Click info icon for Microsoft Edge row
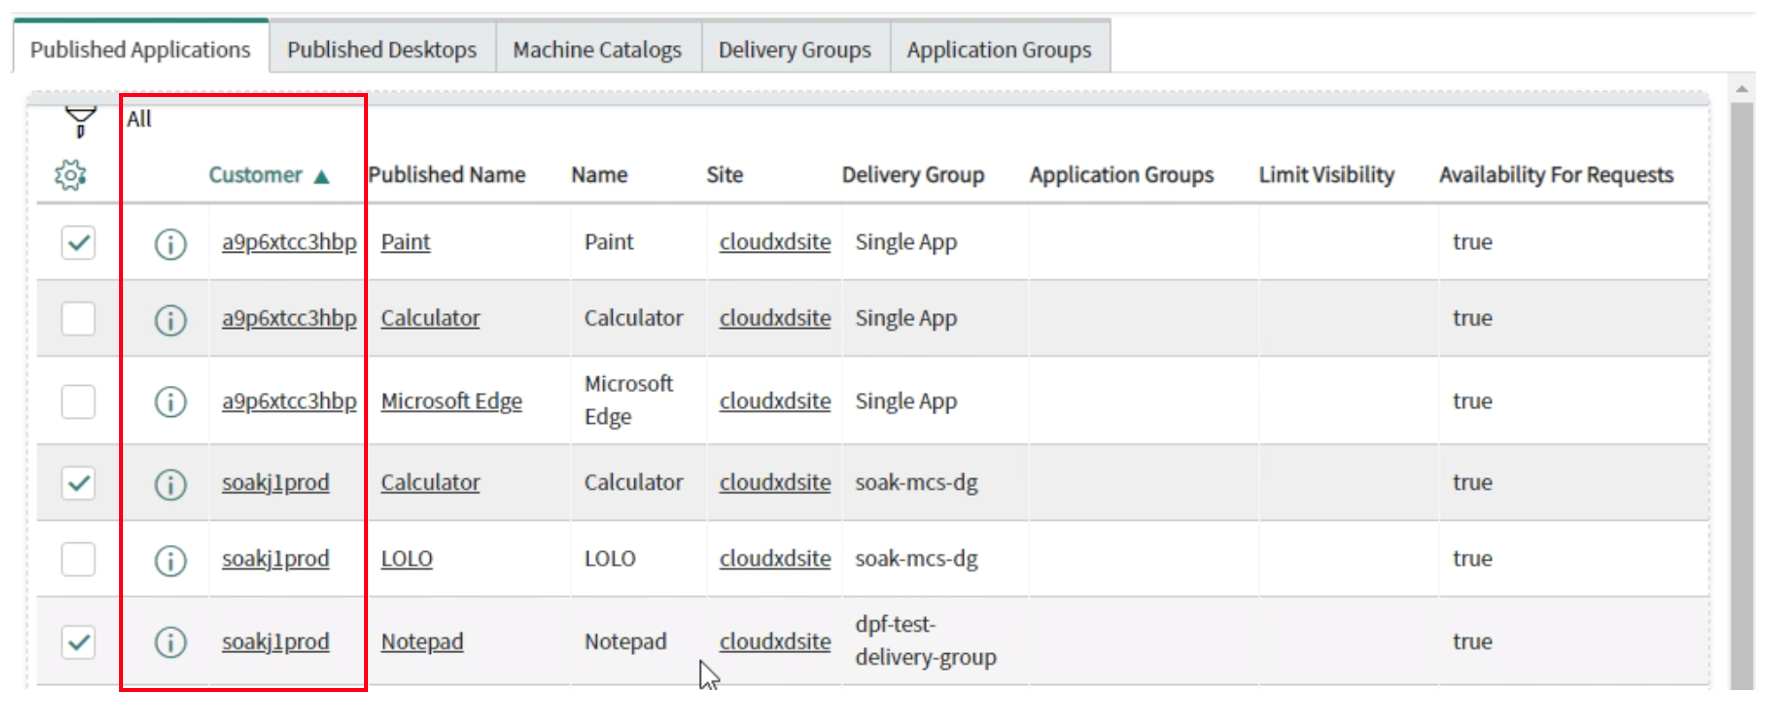1770x708 pixels. tap(170, 402)
